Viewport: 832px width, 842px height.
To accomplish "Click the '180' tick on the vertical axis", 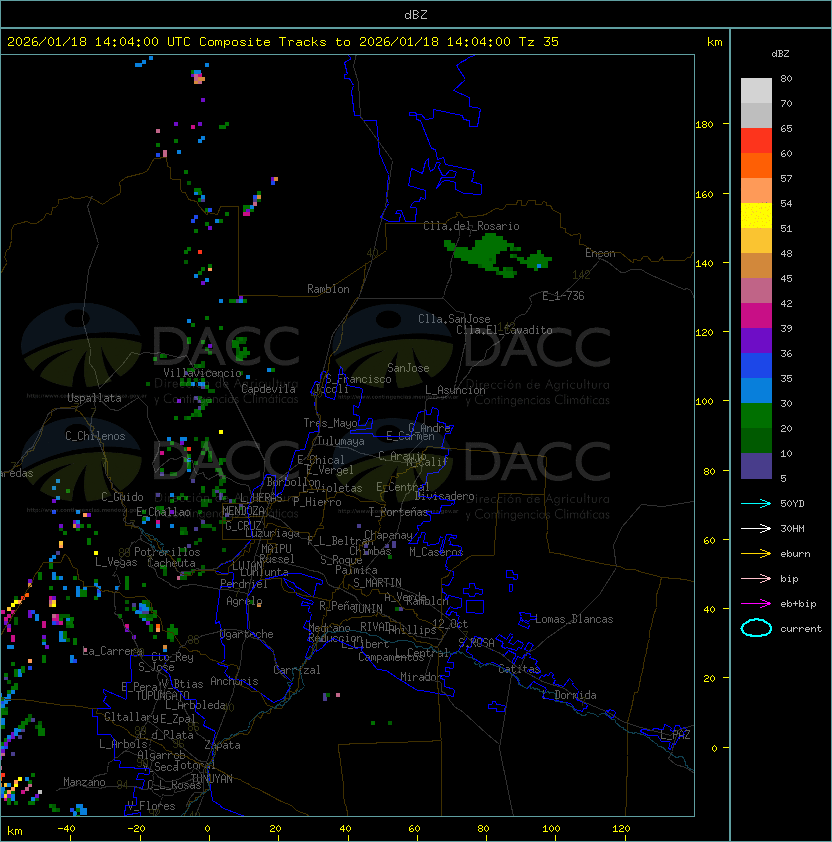I will (704, 125).
